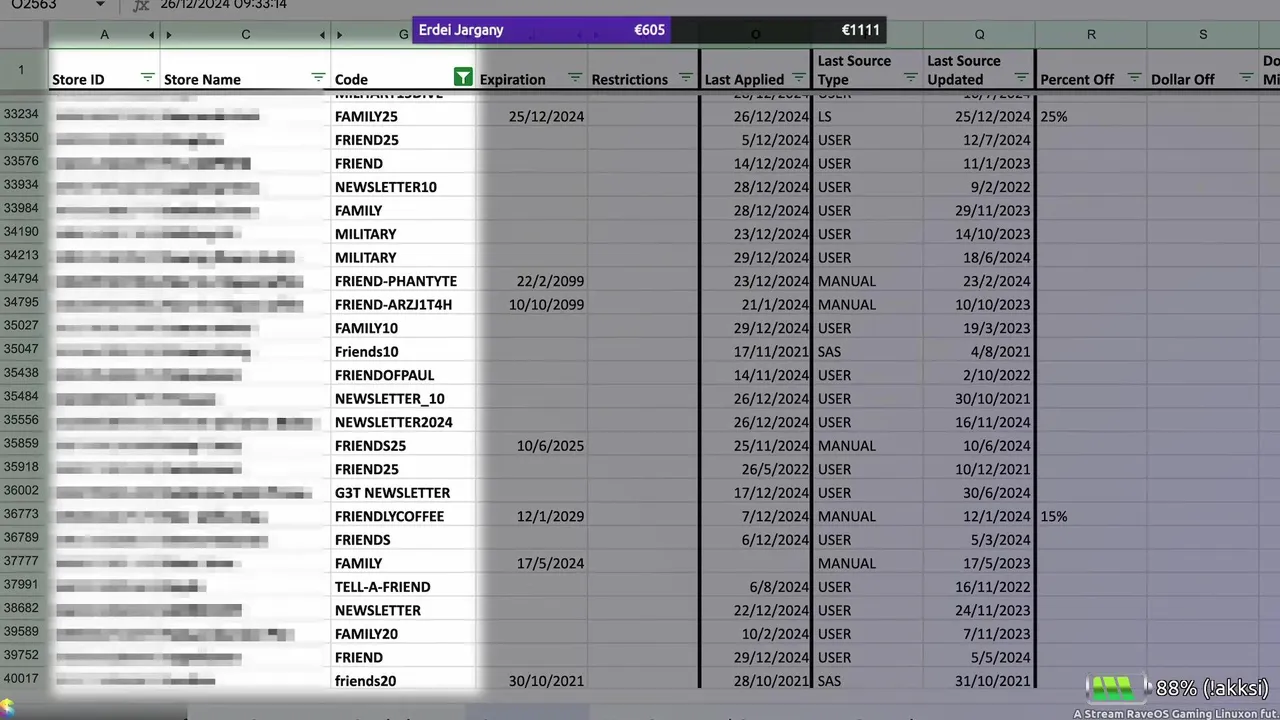Screen dimensions: 1280x720
Task: Click the TELL-A-FRIEND code cell
Action: tap(403, 586)
